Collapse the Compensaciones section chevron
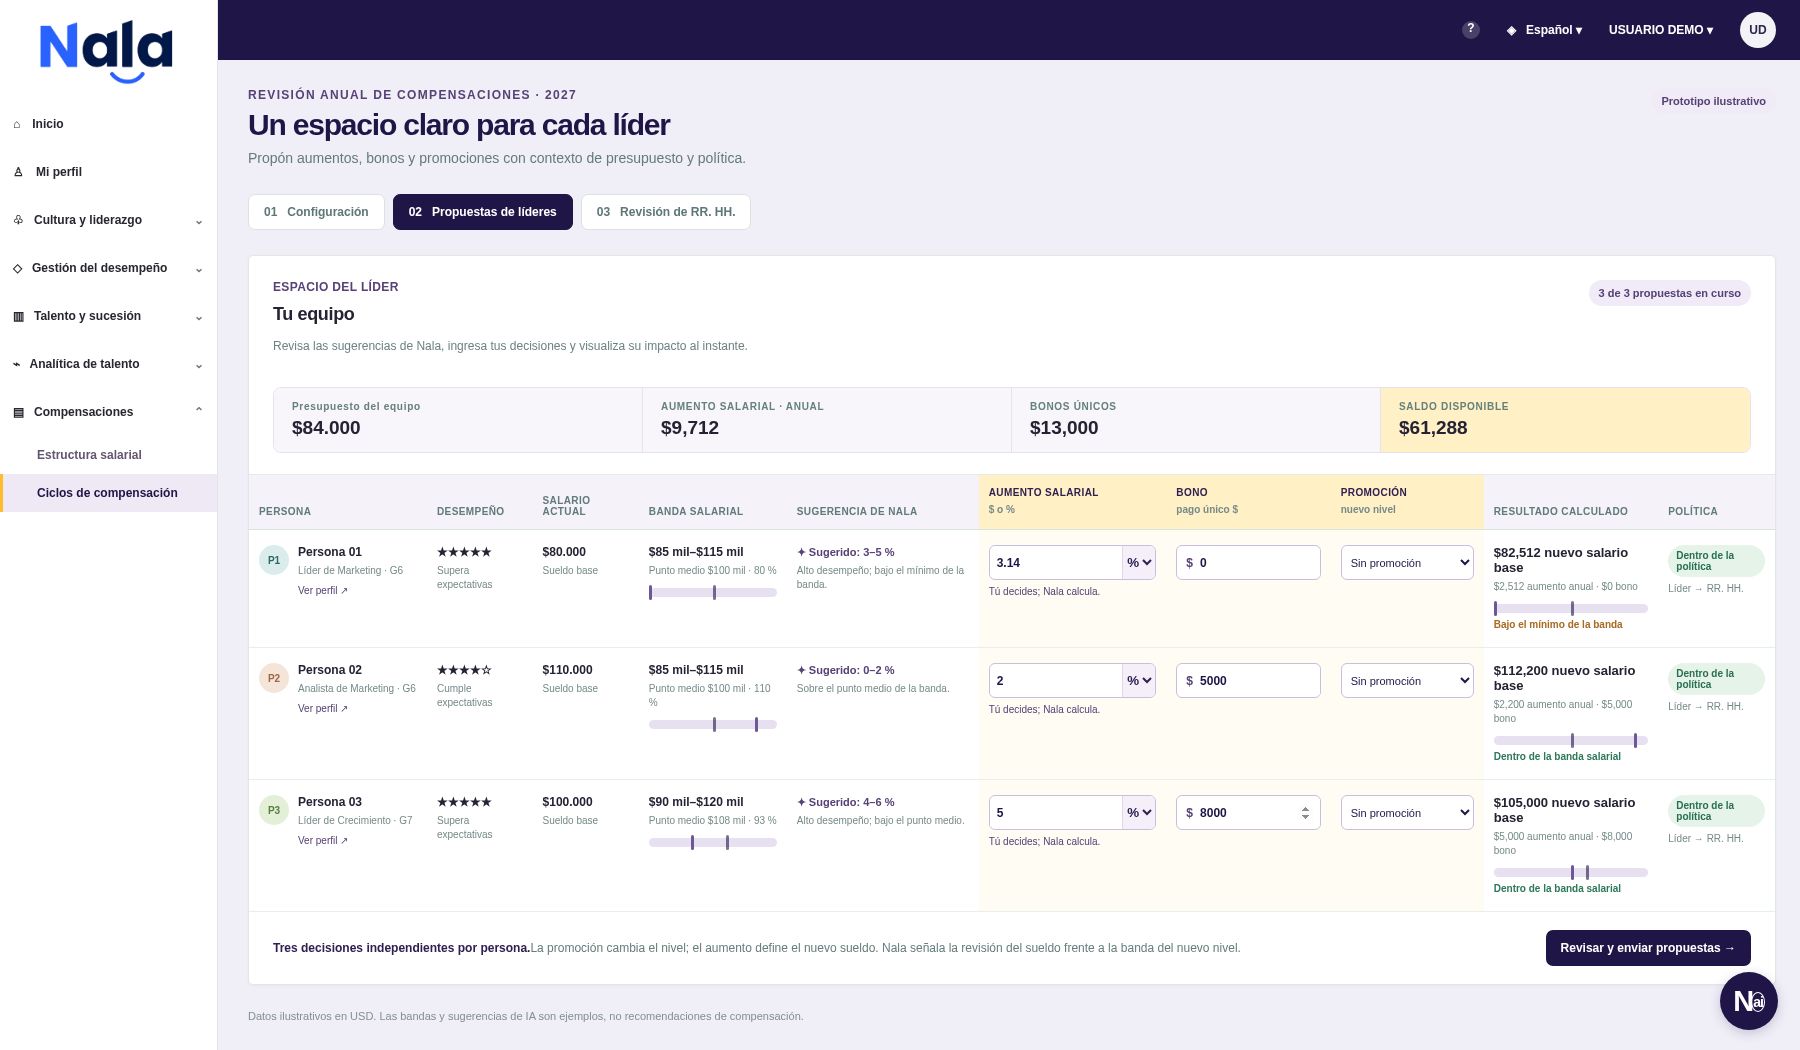1800x1050 pixels. [x=198, y=411]
